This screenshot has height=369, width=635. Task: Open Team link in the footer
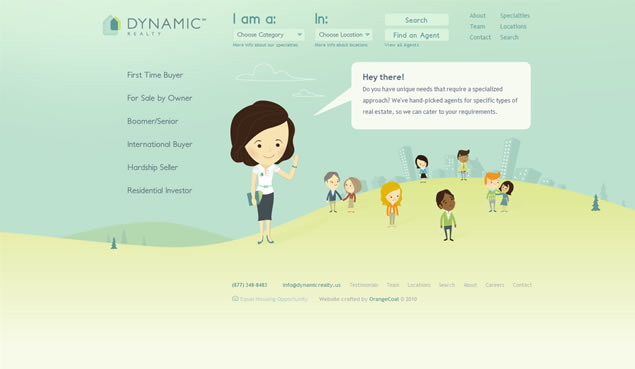click(393, 285)
